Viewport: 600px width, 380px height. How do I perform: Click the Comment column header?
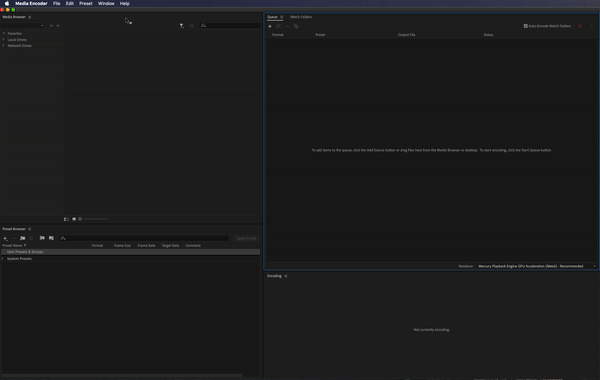[193, 245]
